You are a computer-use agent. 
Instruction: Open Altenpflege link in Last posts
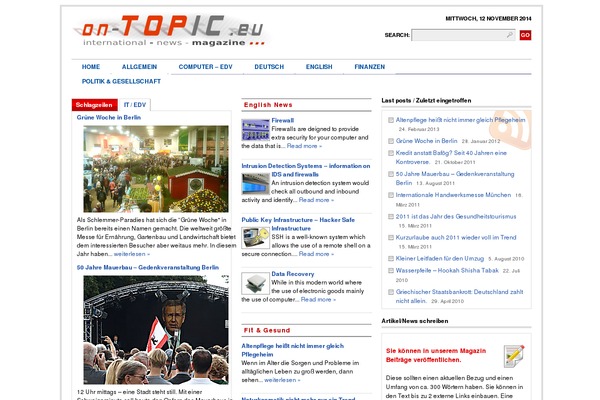(460, 120)
